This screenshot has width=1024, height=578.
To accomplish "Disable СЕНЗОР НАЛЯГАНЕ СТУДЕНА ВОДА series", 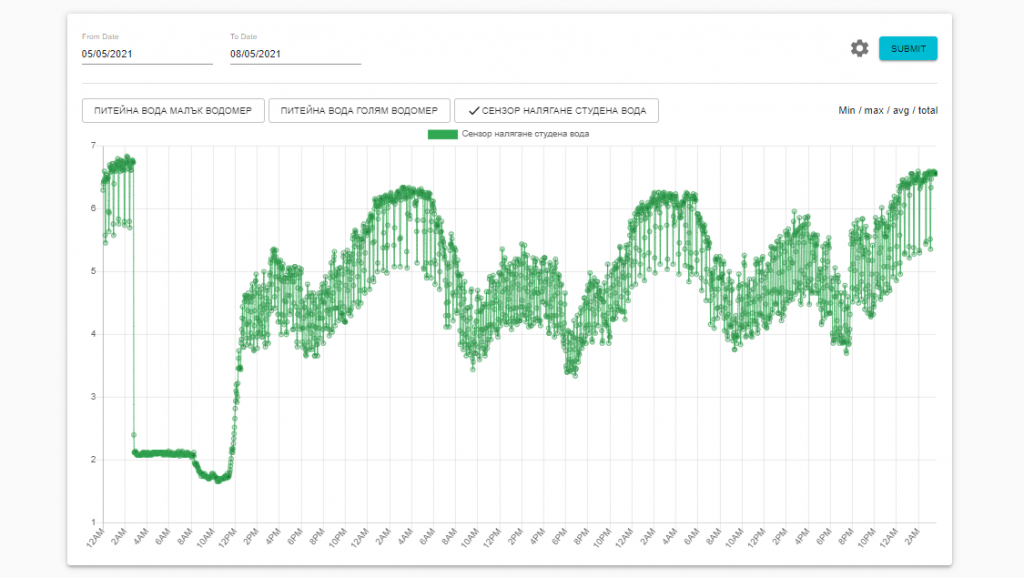I will [556, 110].
